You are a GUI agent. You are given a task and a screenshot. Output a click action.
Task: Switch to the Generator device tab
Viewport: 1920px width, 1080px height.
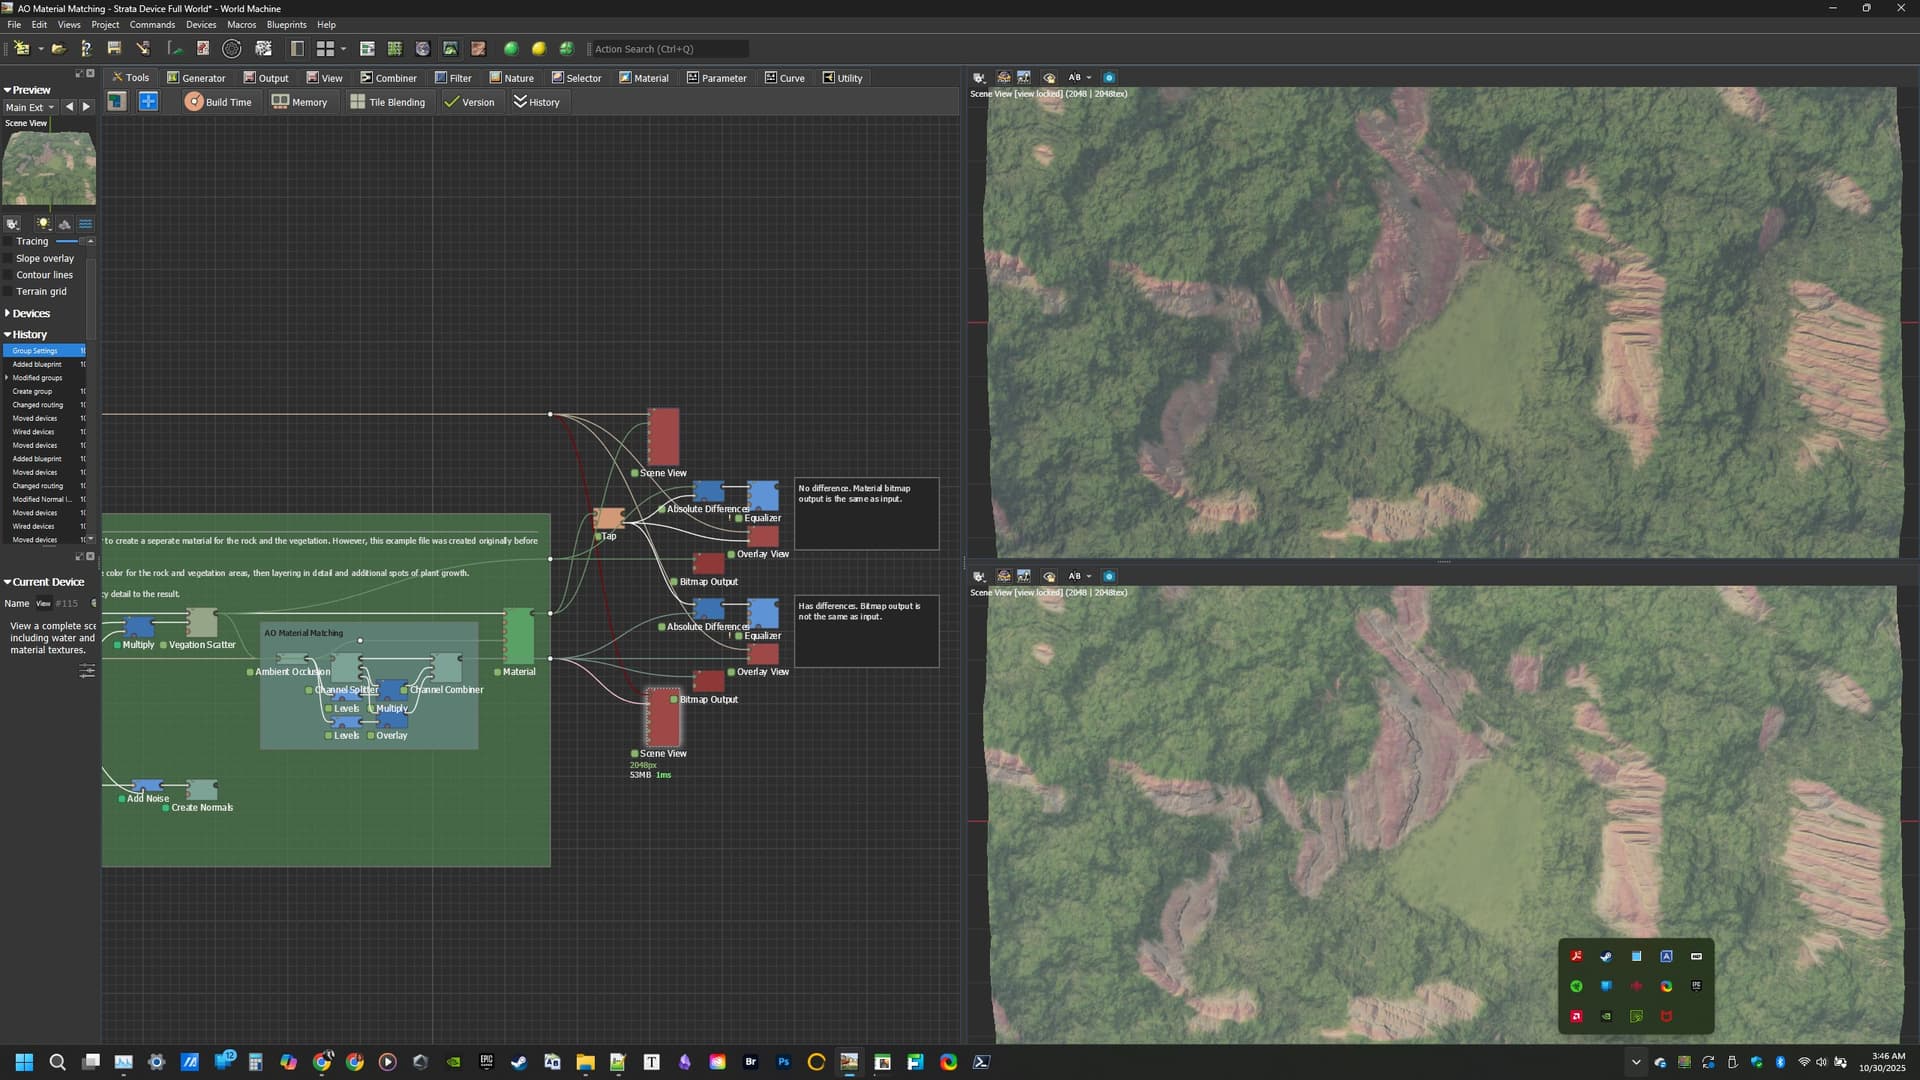coord(196,78)
